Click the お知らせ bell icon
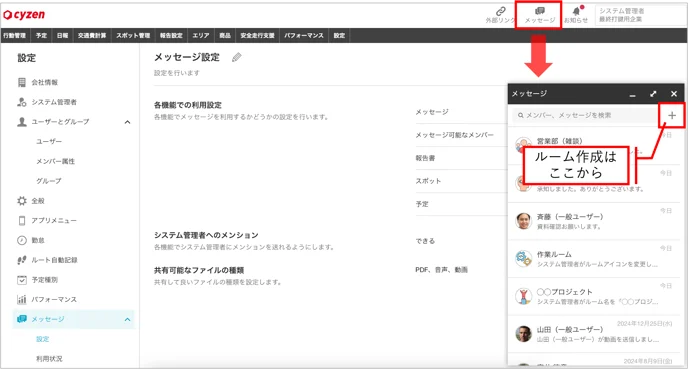The height and width of the screenshot is (369, 688). pos(576,15)
